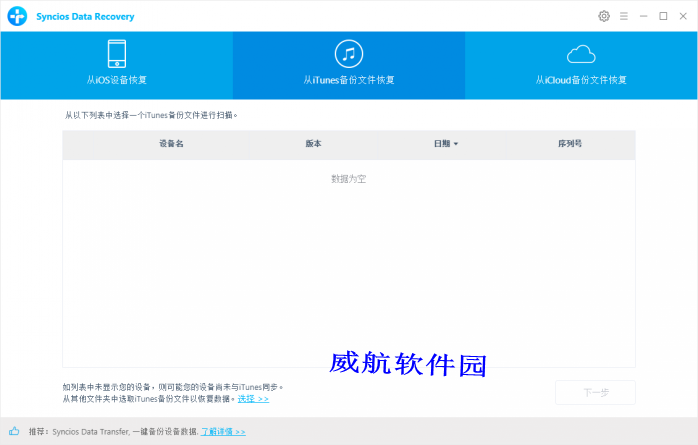Viewport: 698px width, 445px height.
Task: Minimize the Syncios window
Action: pos(643,16)
